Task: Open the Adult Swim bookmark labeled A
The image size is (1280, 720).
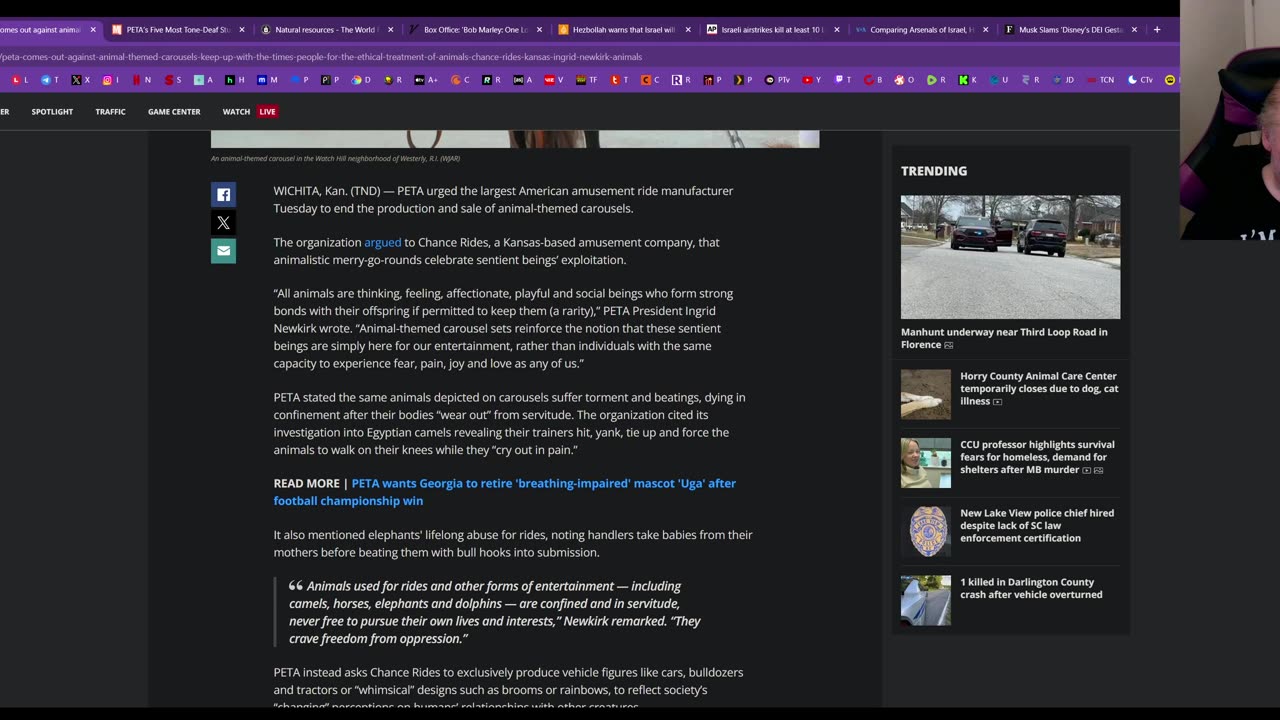Action: coord(522,80)
